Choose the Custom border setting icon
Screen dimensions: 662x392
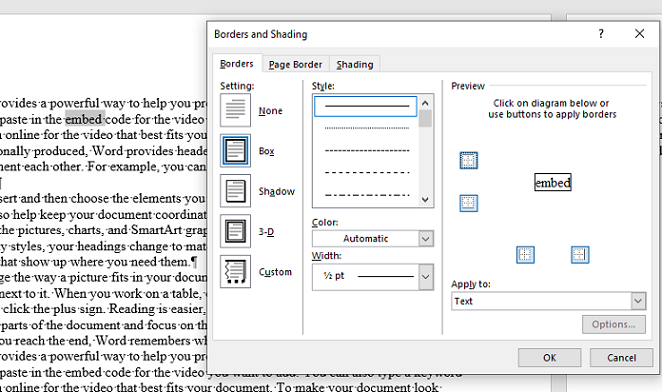[235, 272]
